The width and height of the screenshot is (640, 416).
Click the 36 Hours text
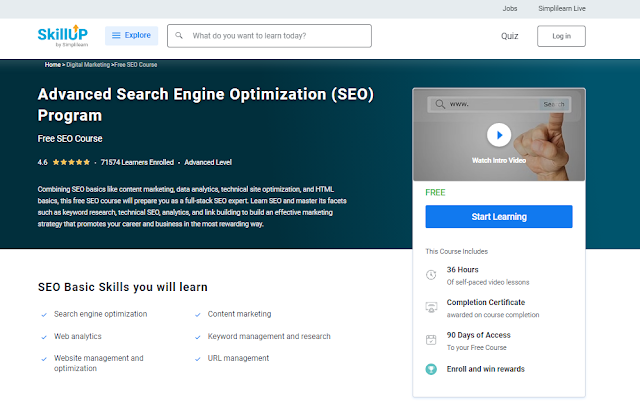(462, 269)
